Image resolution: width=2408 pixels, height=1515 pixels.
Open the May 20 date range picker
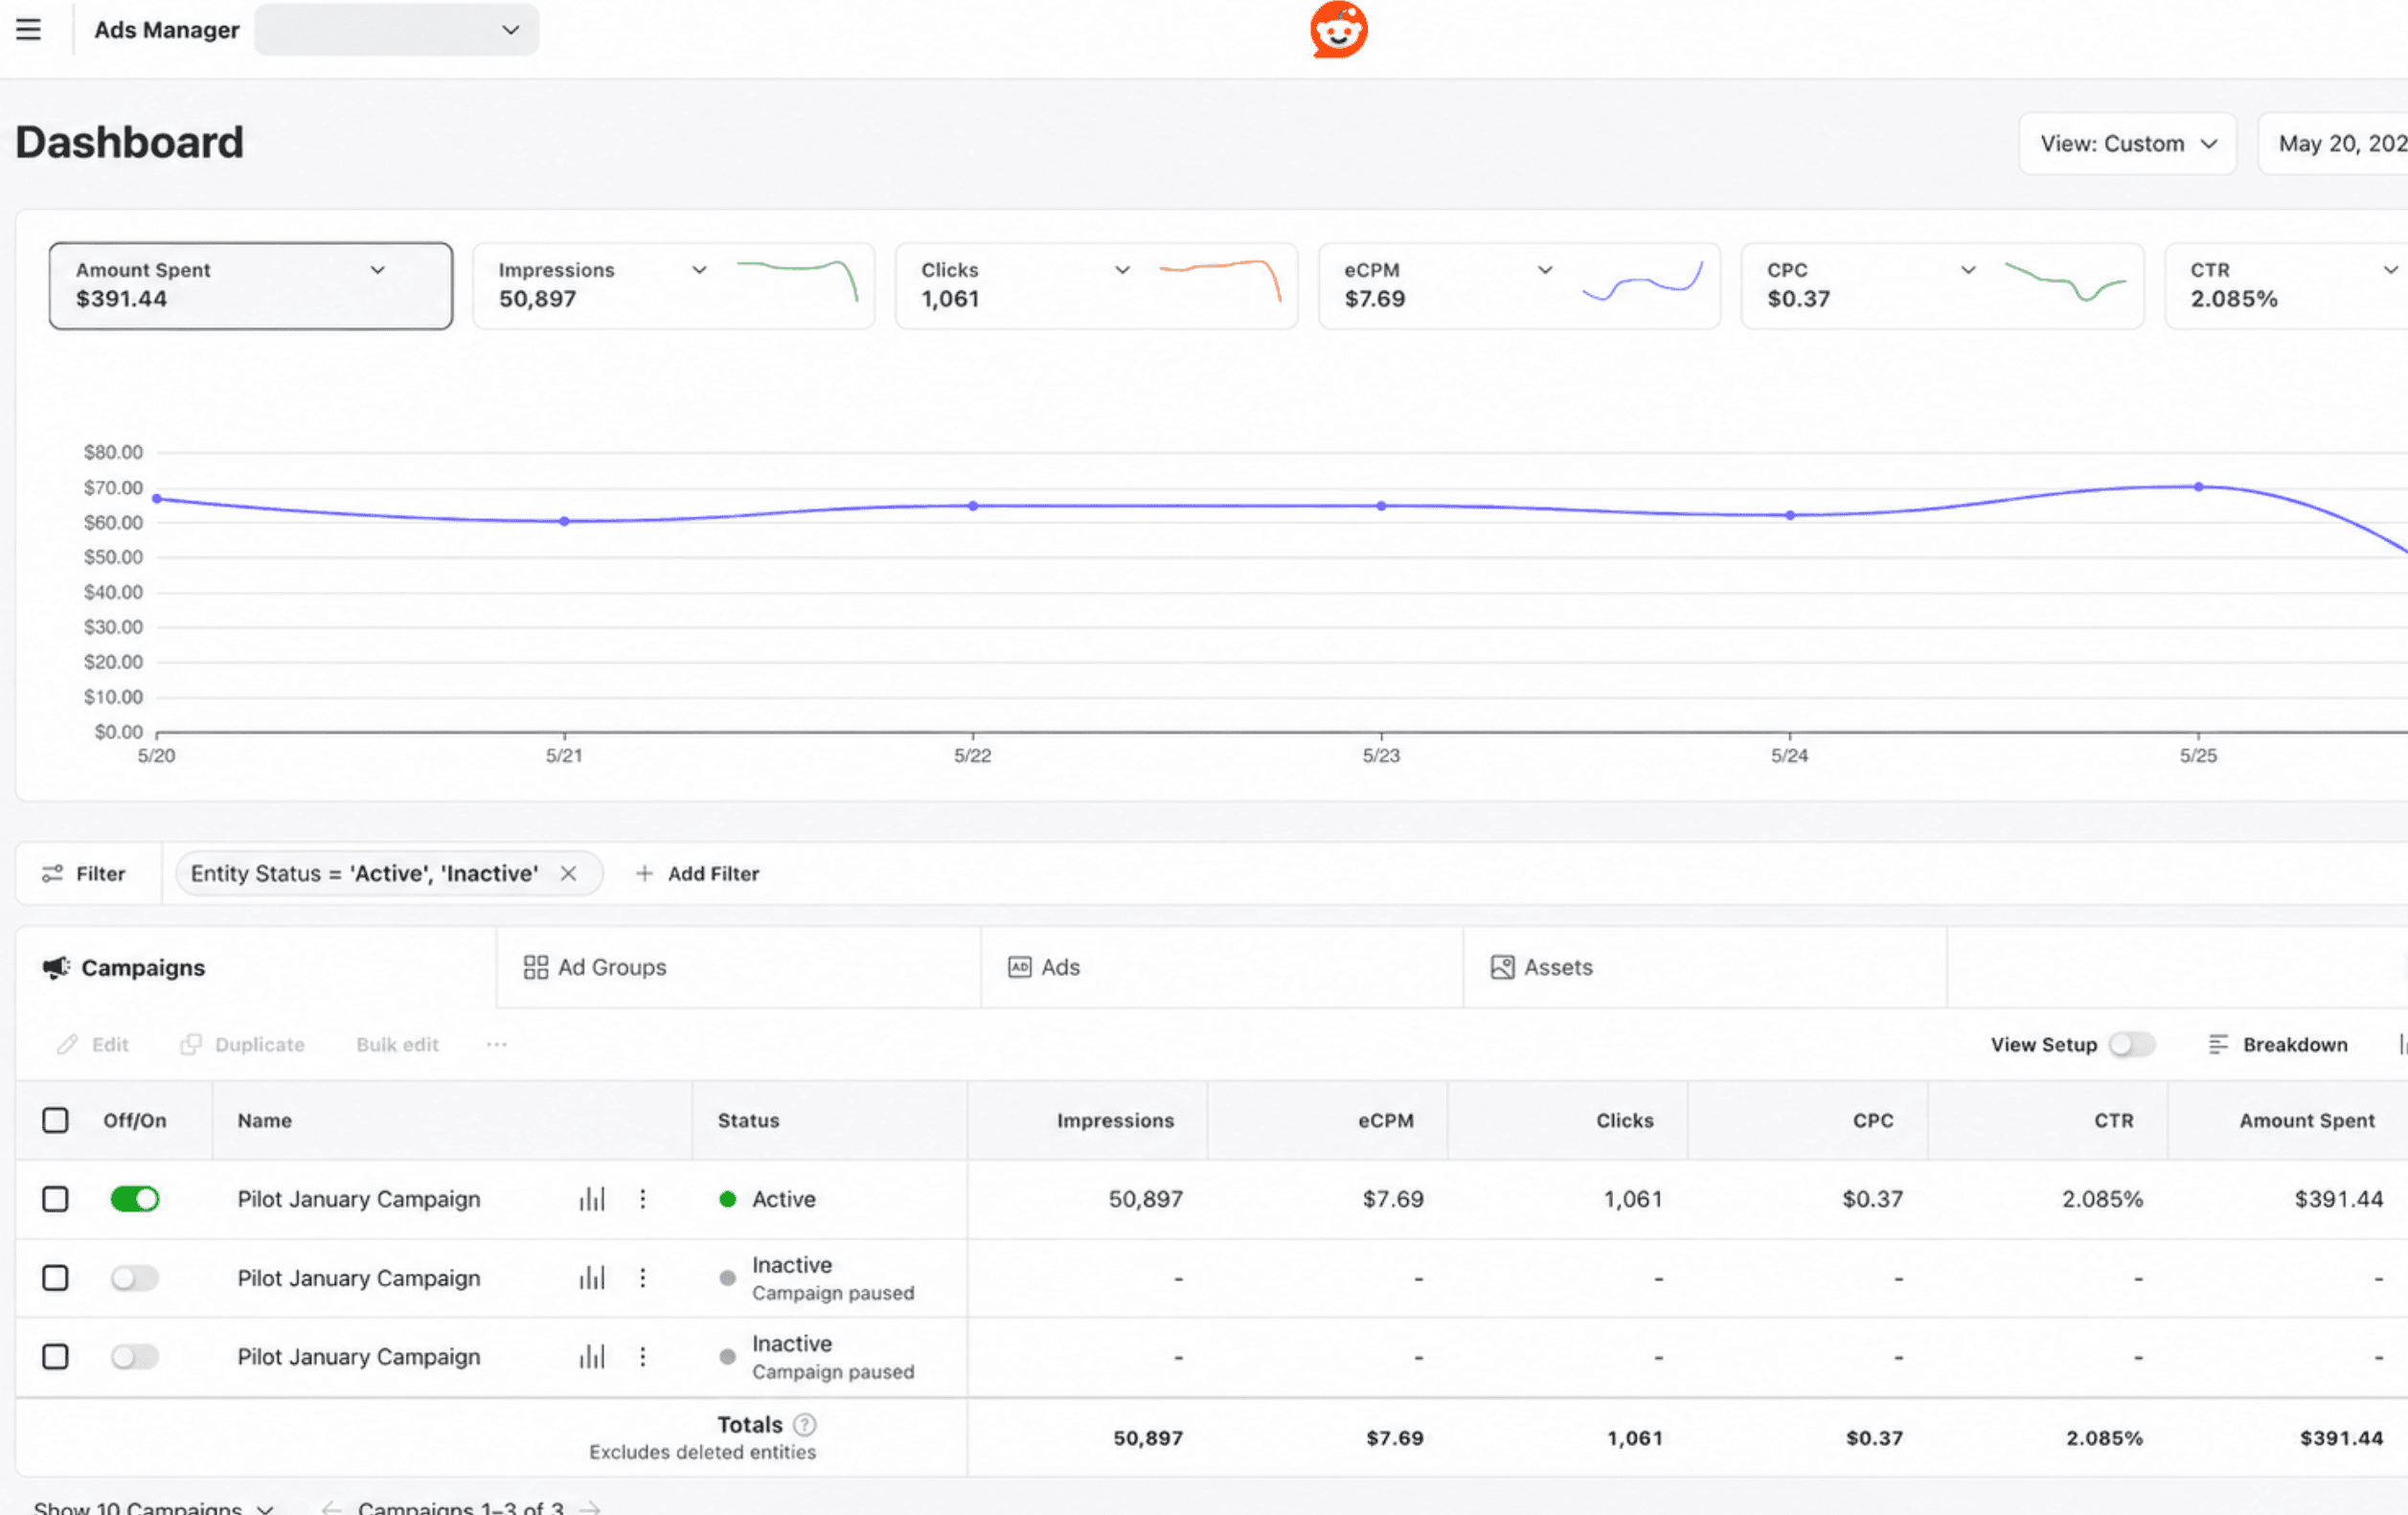[x=2335, y=144]
